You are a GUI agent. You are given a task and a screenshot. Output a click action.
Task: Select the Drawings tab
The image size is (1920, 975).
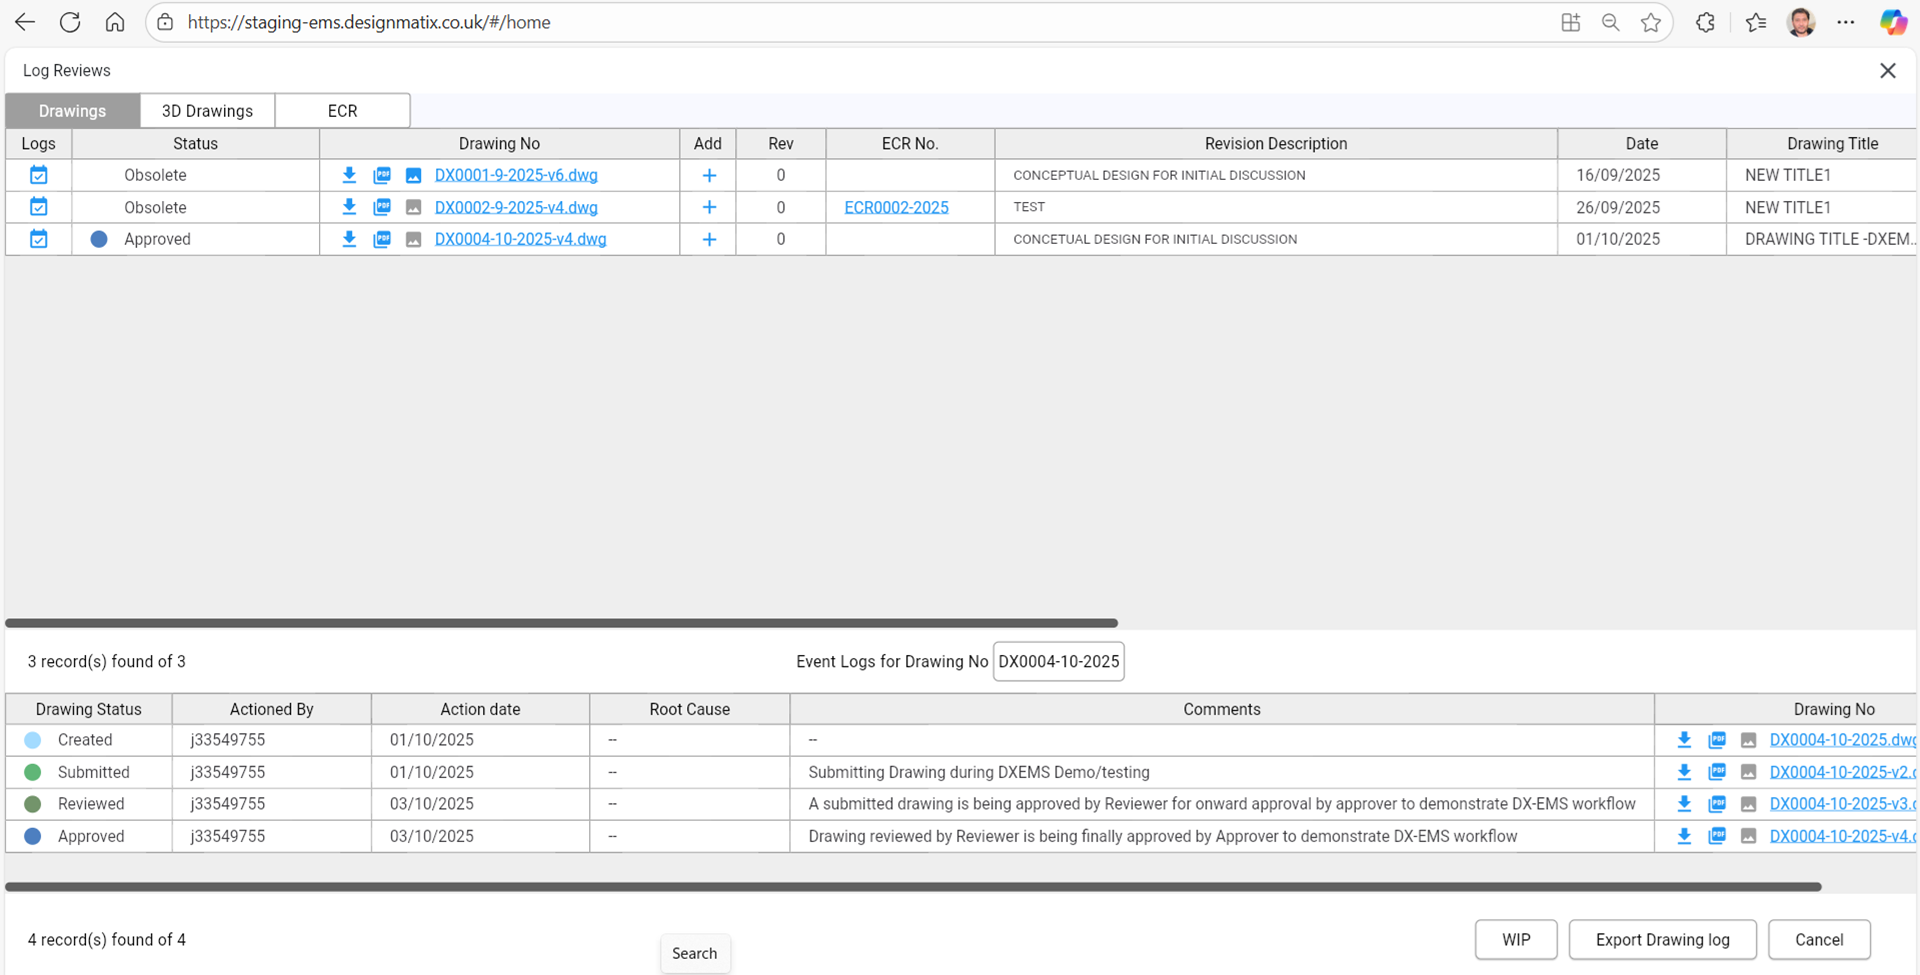(72, 111)
